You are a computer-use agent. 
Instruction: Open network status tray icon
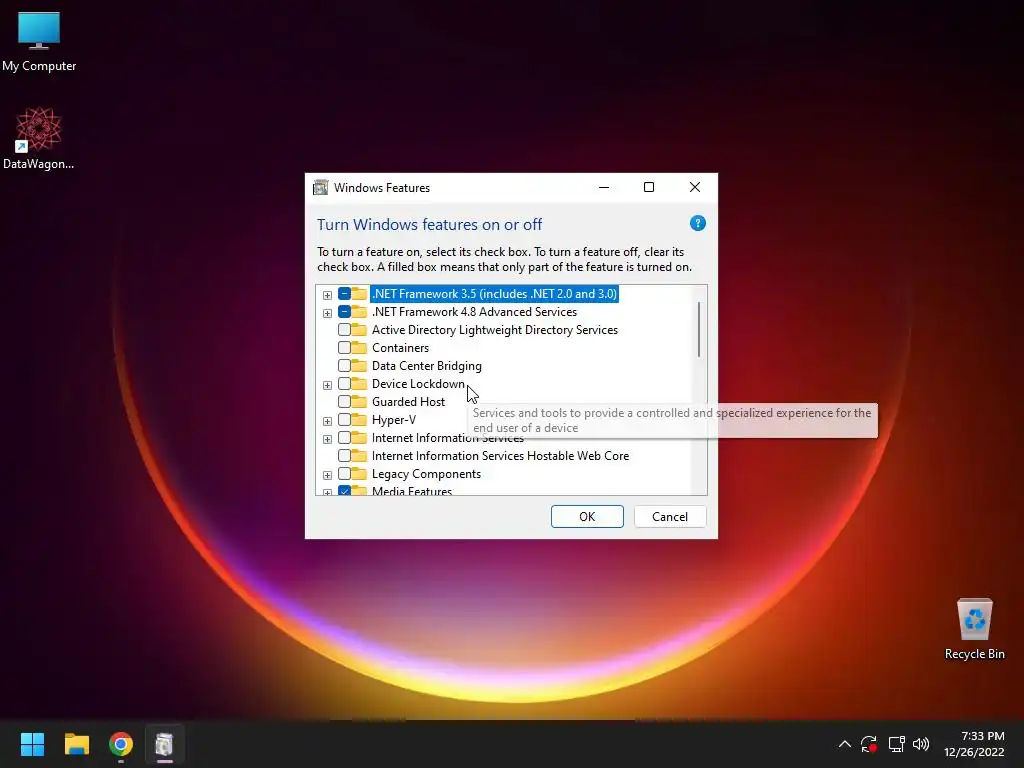pos(896,744)
